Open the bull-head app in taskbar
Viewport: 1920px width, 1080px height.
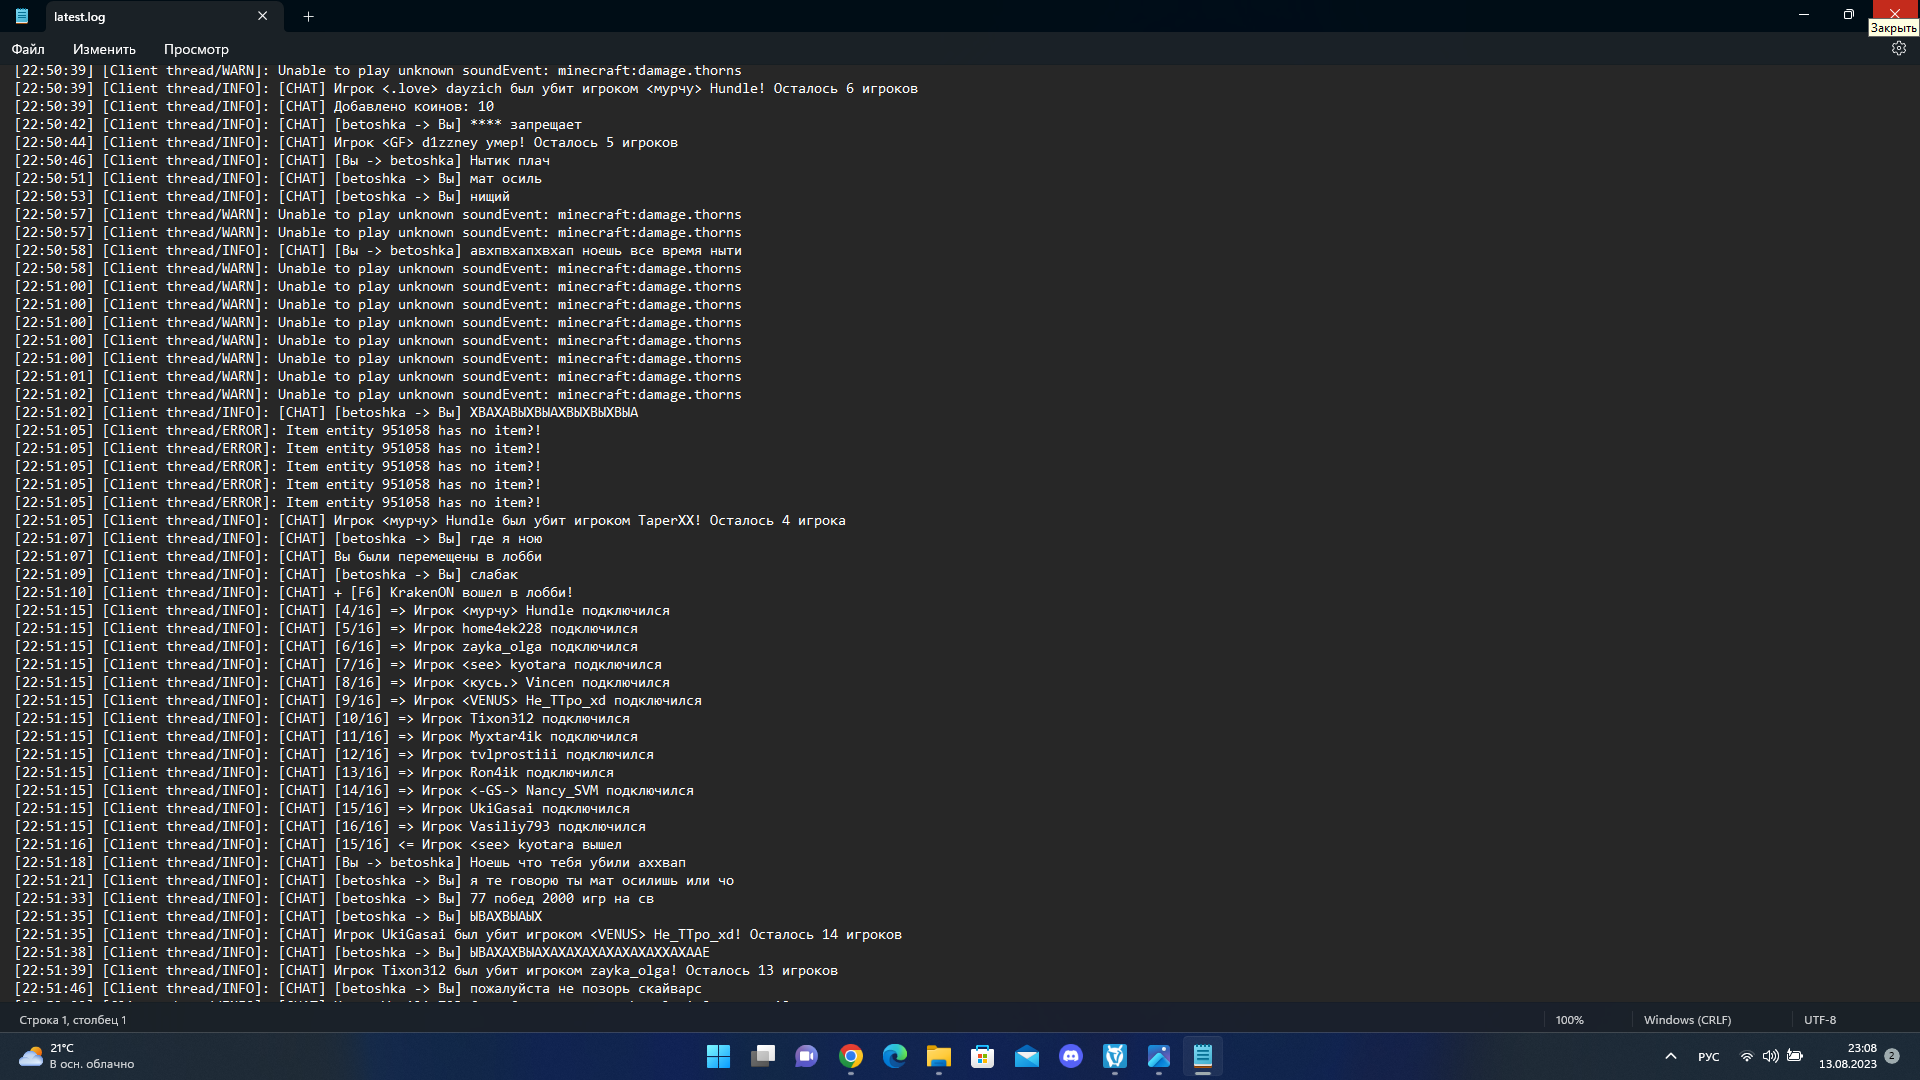click(x=1115, y=1056)
